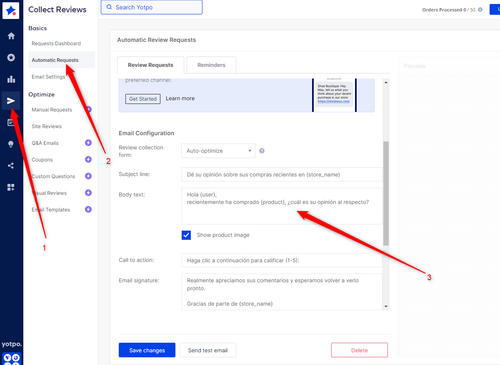Viewport: 500px width, 365px height.
Task: Click into the Call to action field
Action: click(x=282, y=260)
